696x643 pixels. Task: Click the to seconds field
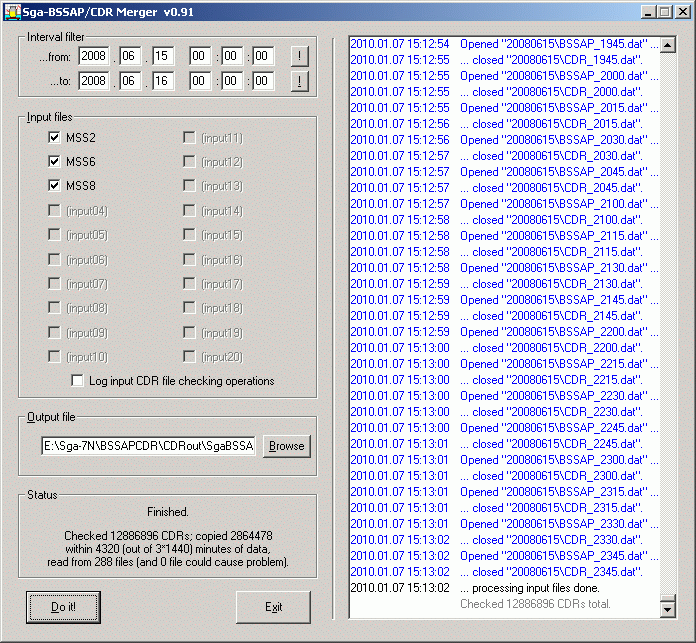[263, 81]
